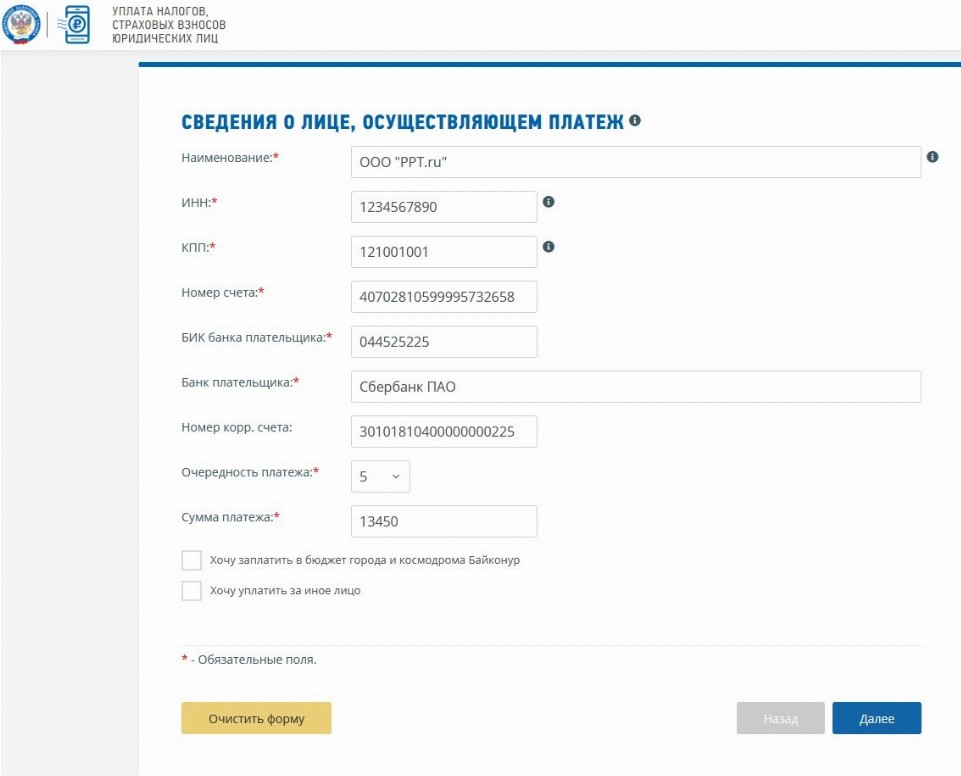The width and height of the screenshot is (961, 776).
Task: Click the Сумма платежа input field
Action: (x=444, y=522)
